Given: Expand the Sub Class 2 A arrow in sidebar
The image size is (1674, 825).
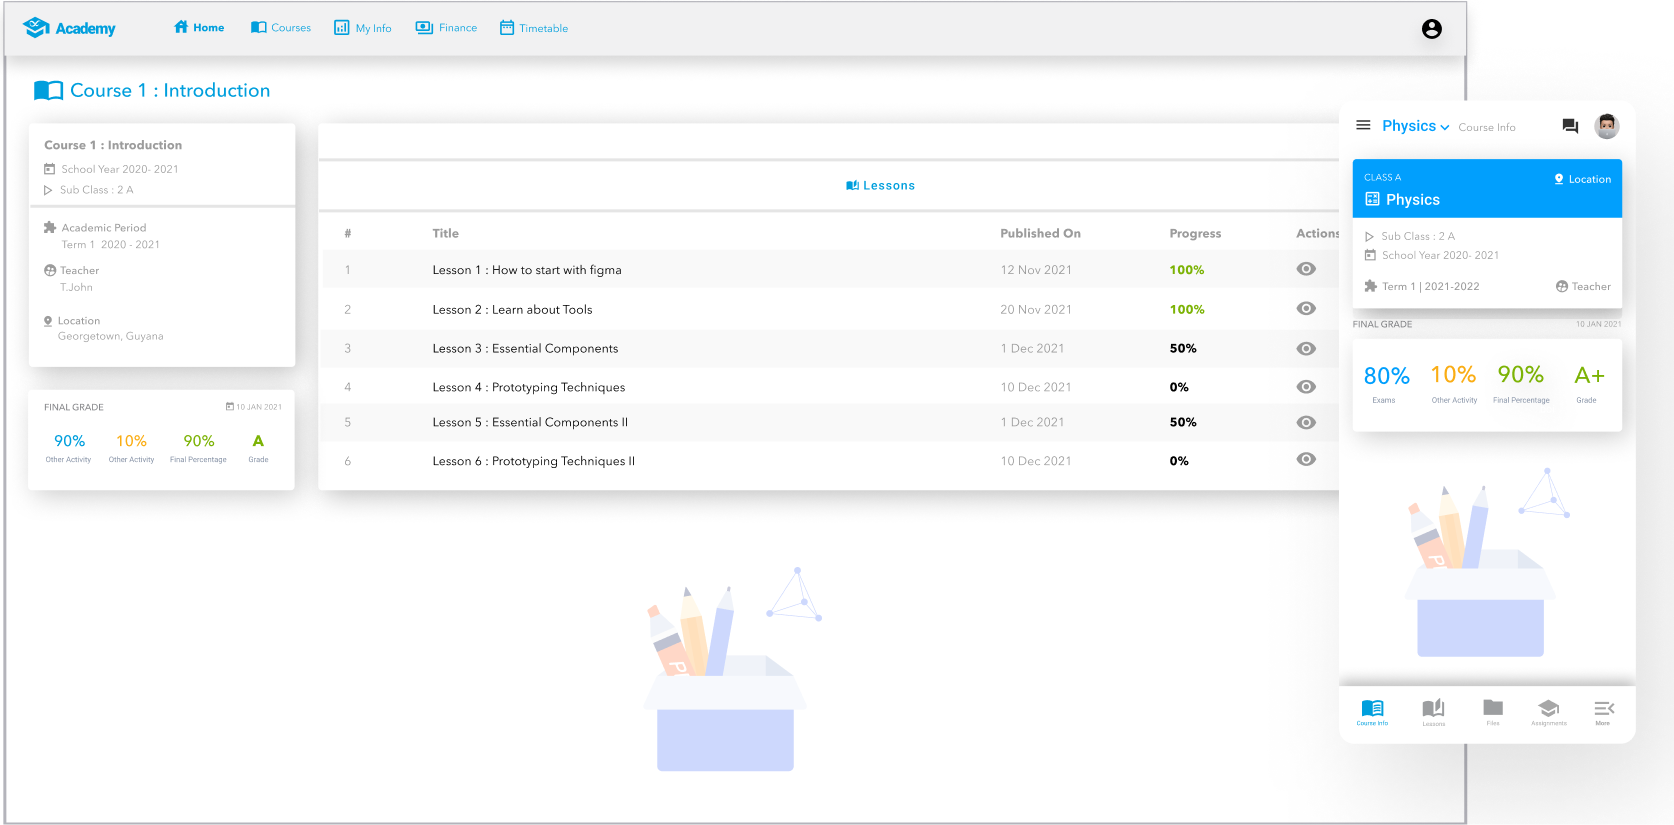Looking at the screenshot, I should [x=48, y=190].
